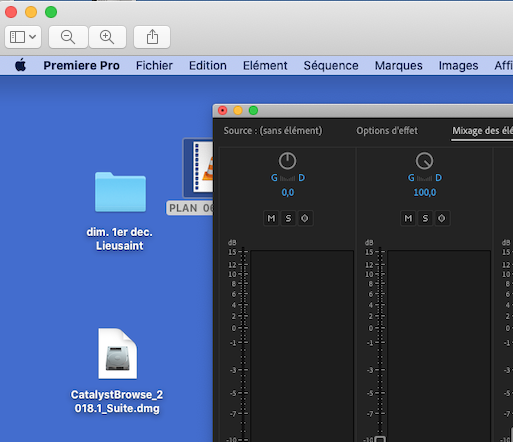The width and height of the screenshot is (513, 442).
Task: Open the sidebar view dropdown in Preview
Action: (23, 37)
